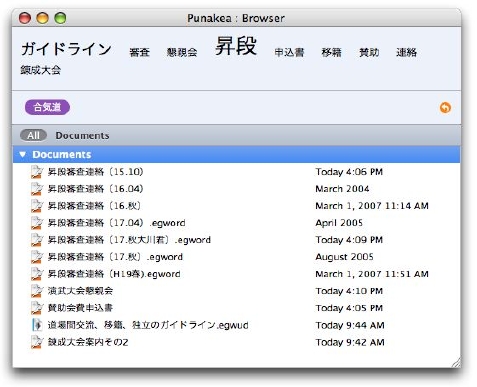
Task: Select the 錬成大会 tag
Action: (x=40, y=70)
